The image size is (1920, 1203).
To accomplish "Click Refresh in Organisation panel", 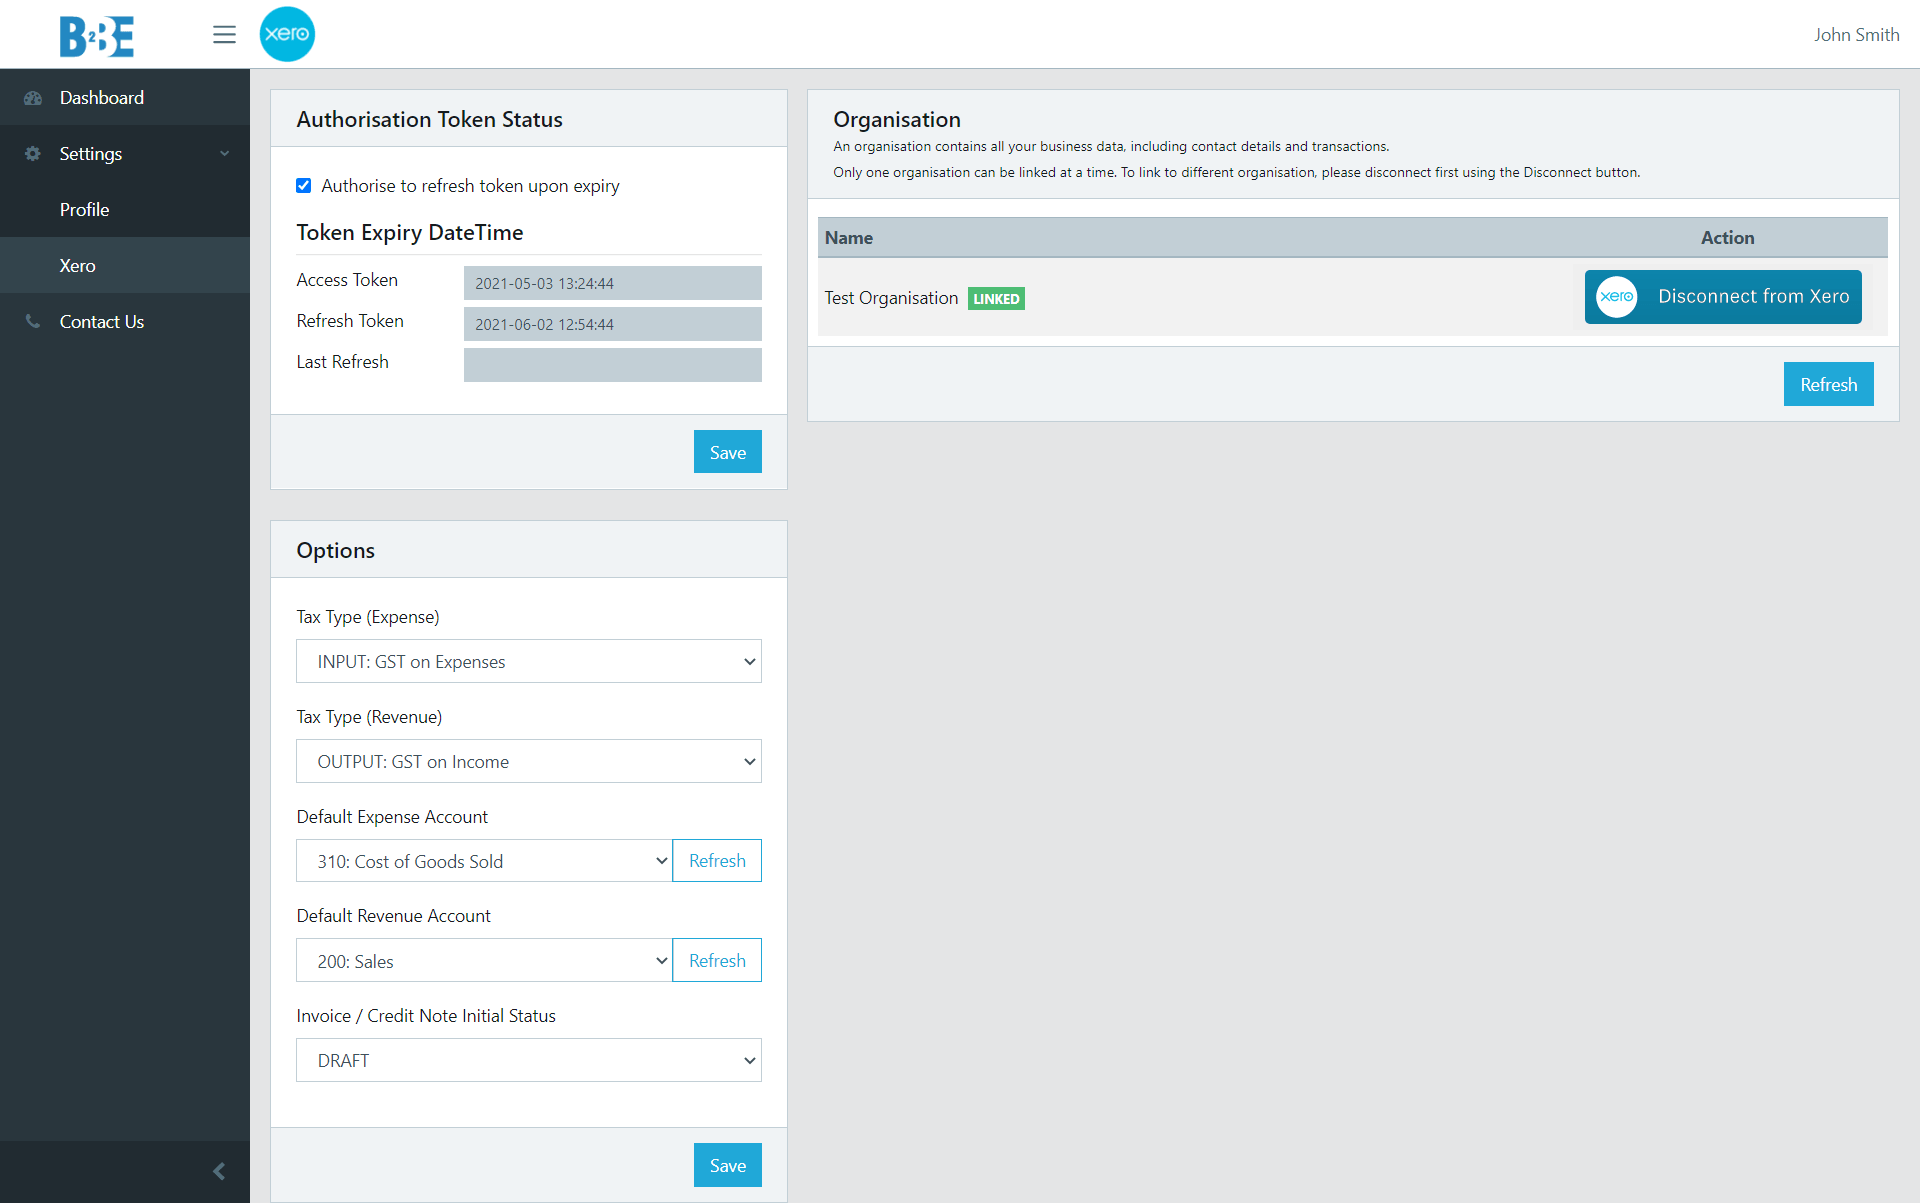I will [x=1827, y=385].
